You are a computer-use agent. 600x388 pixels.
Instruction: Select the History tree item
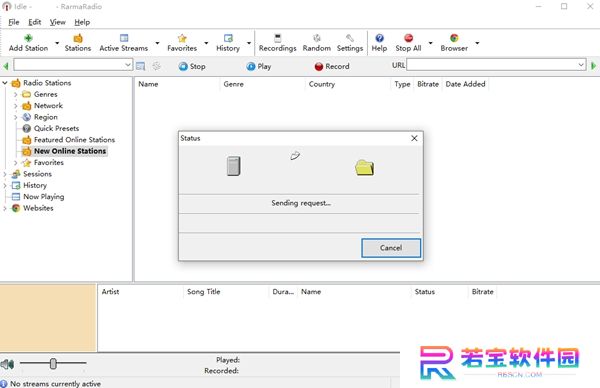pos(35,186)
